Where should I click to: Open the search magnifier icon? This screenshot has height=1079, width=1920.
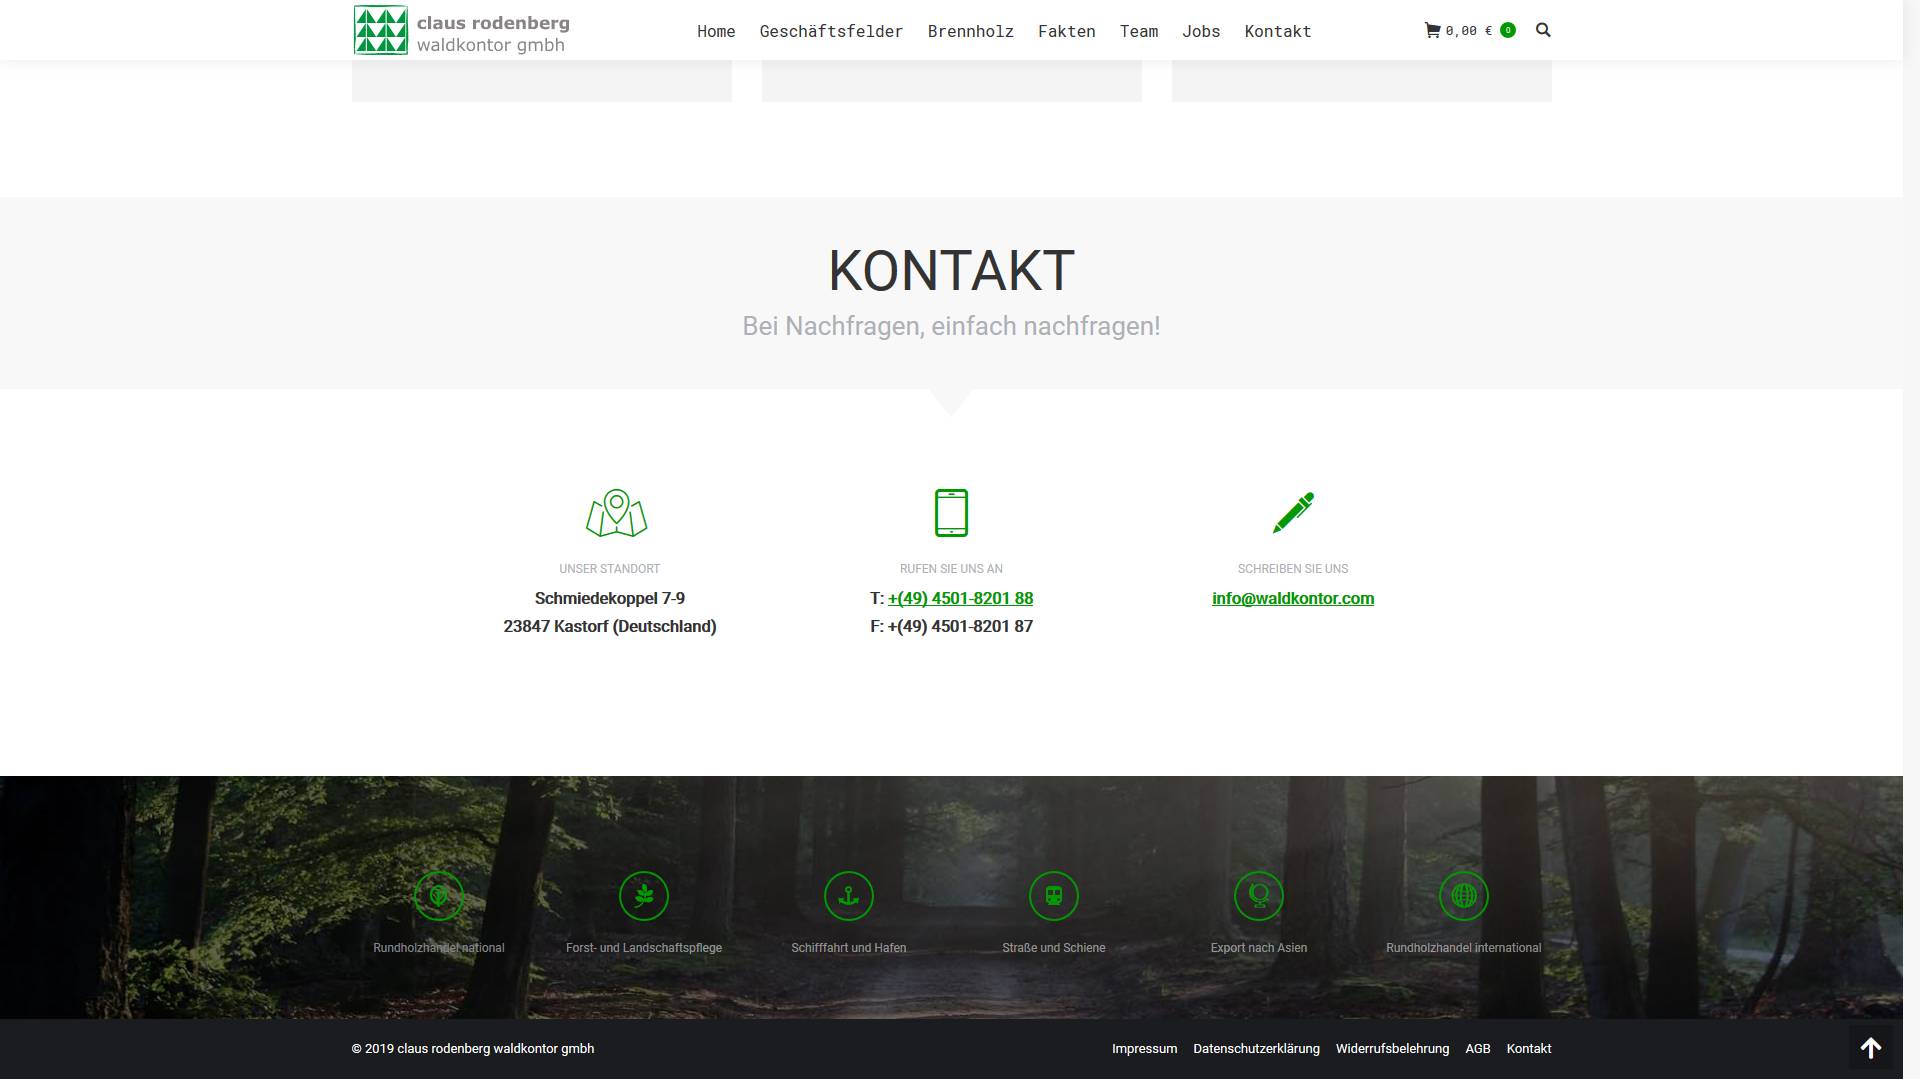click(1543, 30)
